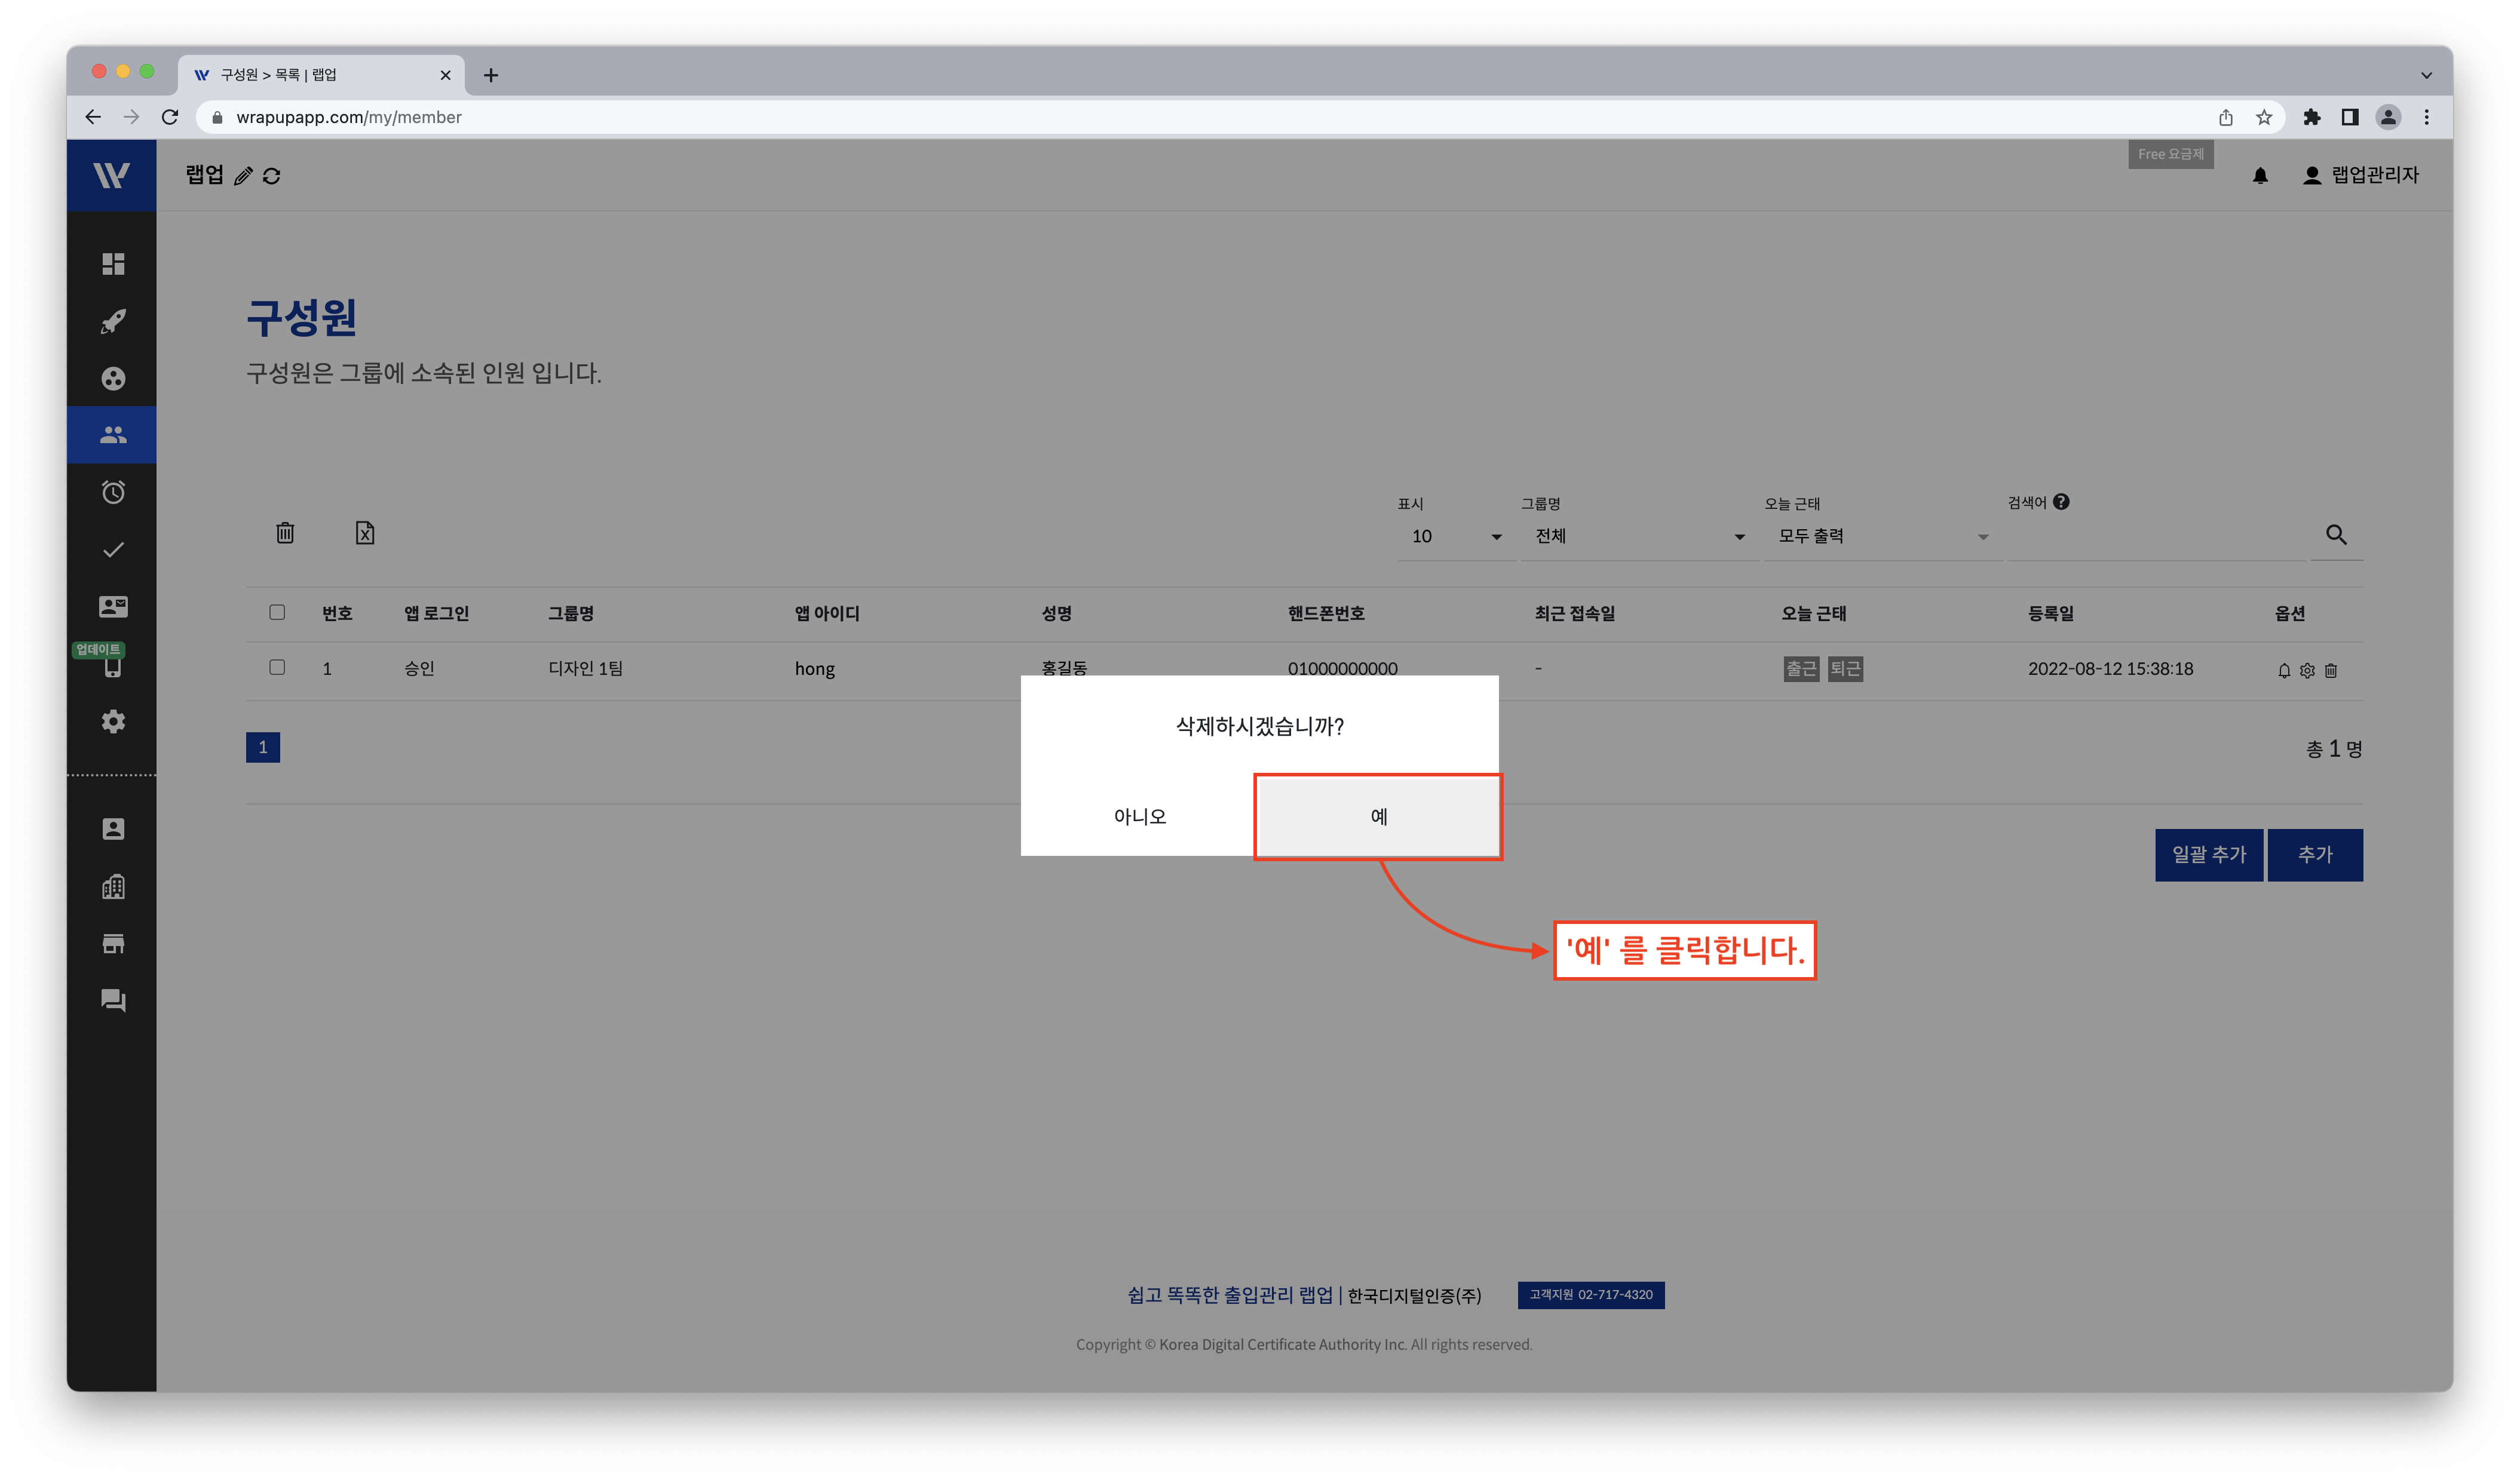2520x1480 pixels.
Task: Open Chrome three-dot menu
Action: click(2427, 117)
